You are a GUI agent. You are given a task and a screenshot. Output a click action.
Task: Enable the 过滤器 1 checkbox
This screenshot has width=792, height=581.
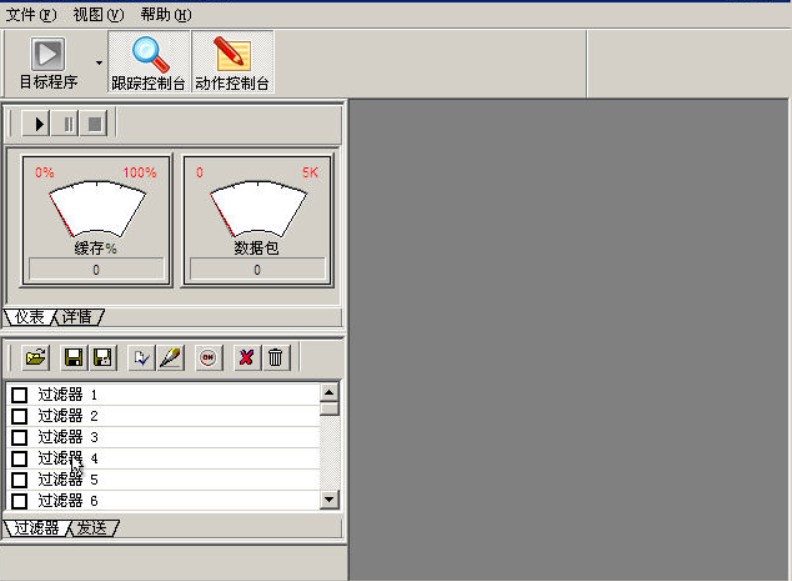click(x=19, y=395)
